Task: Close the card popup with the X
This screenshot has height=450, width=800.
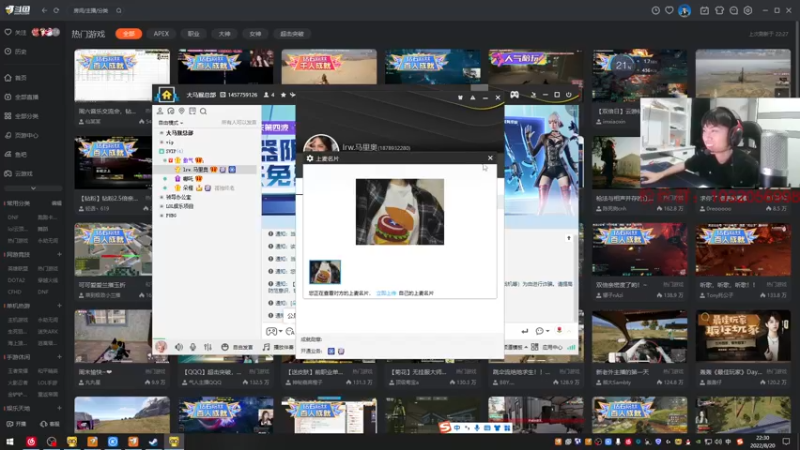Action: pos(490,158)
